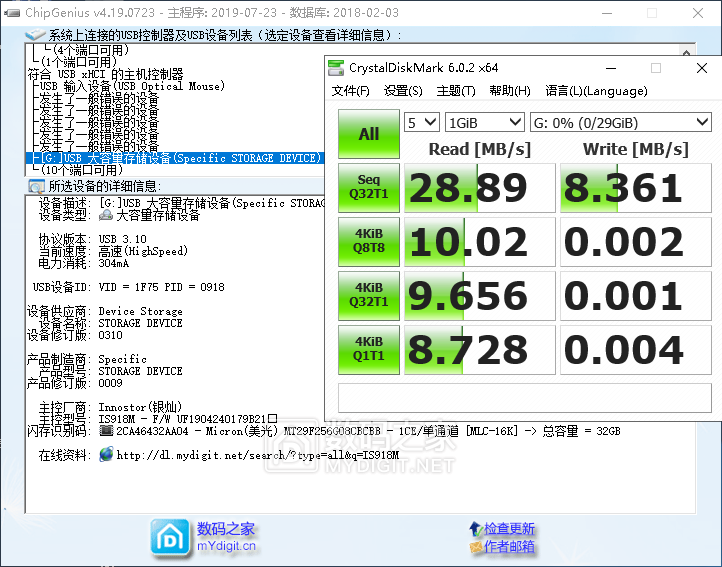Close the CrystalDiskMark window
Viewport: 722px width, 567px height.
point(702,68)
